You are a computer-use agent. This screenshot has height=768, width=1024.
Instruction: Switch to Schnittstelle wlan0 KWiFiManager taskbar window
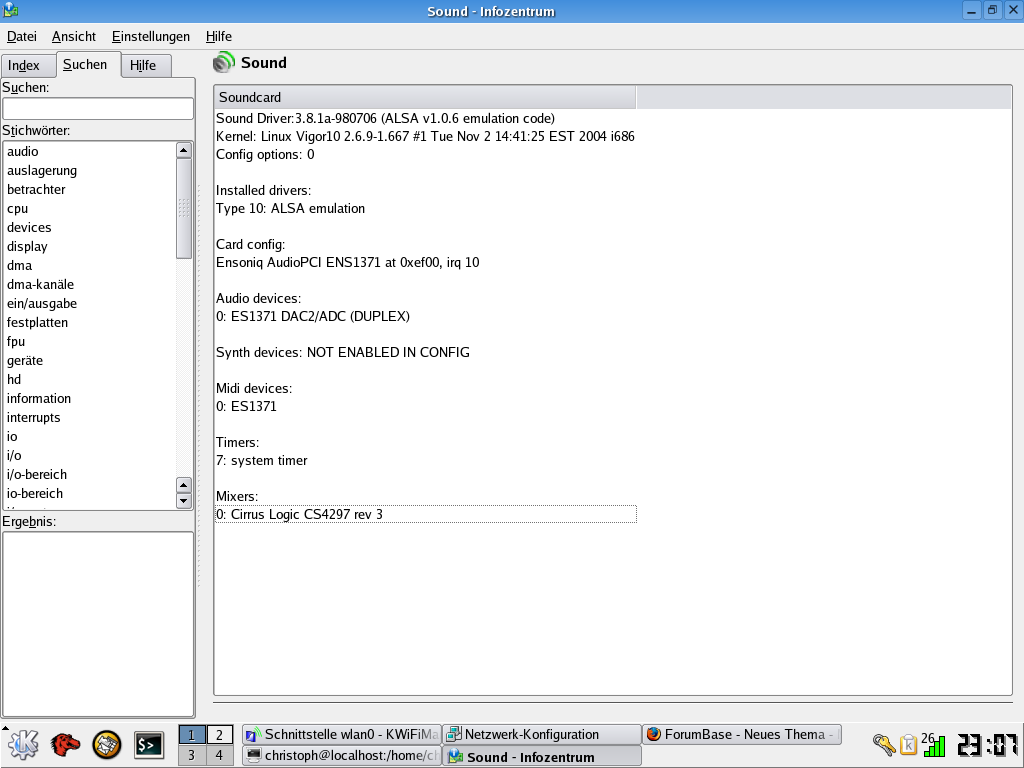pyautogui.click(x=342, y=735)
